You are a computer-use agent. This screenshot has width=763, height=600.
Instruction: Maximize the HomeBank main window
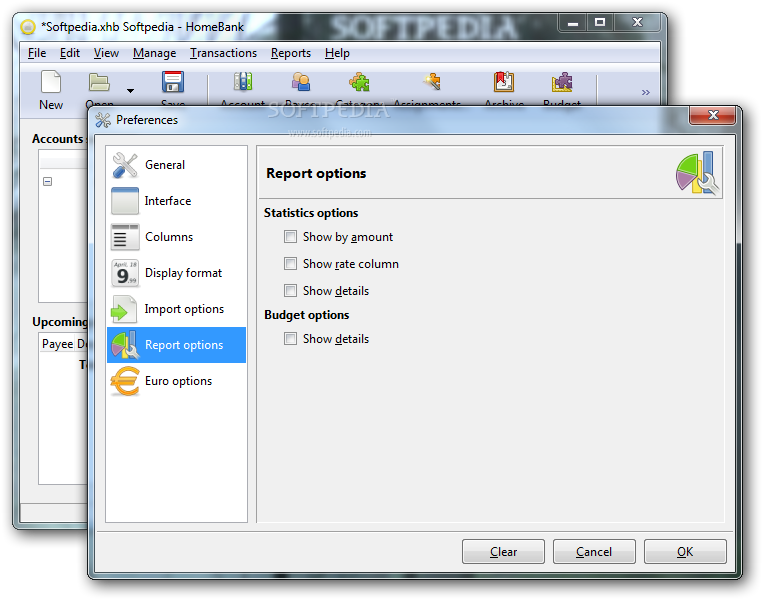600,22
